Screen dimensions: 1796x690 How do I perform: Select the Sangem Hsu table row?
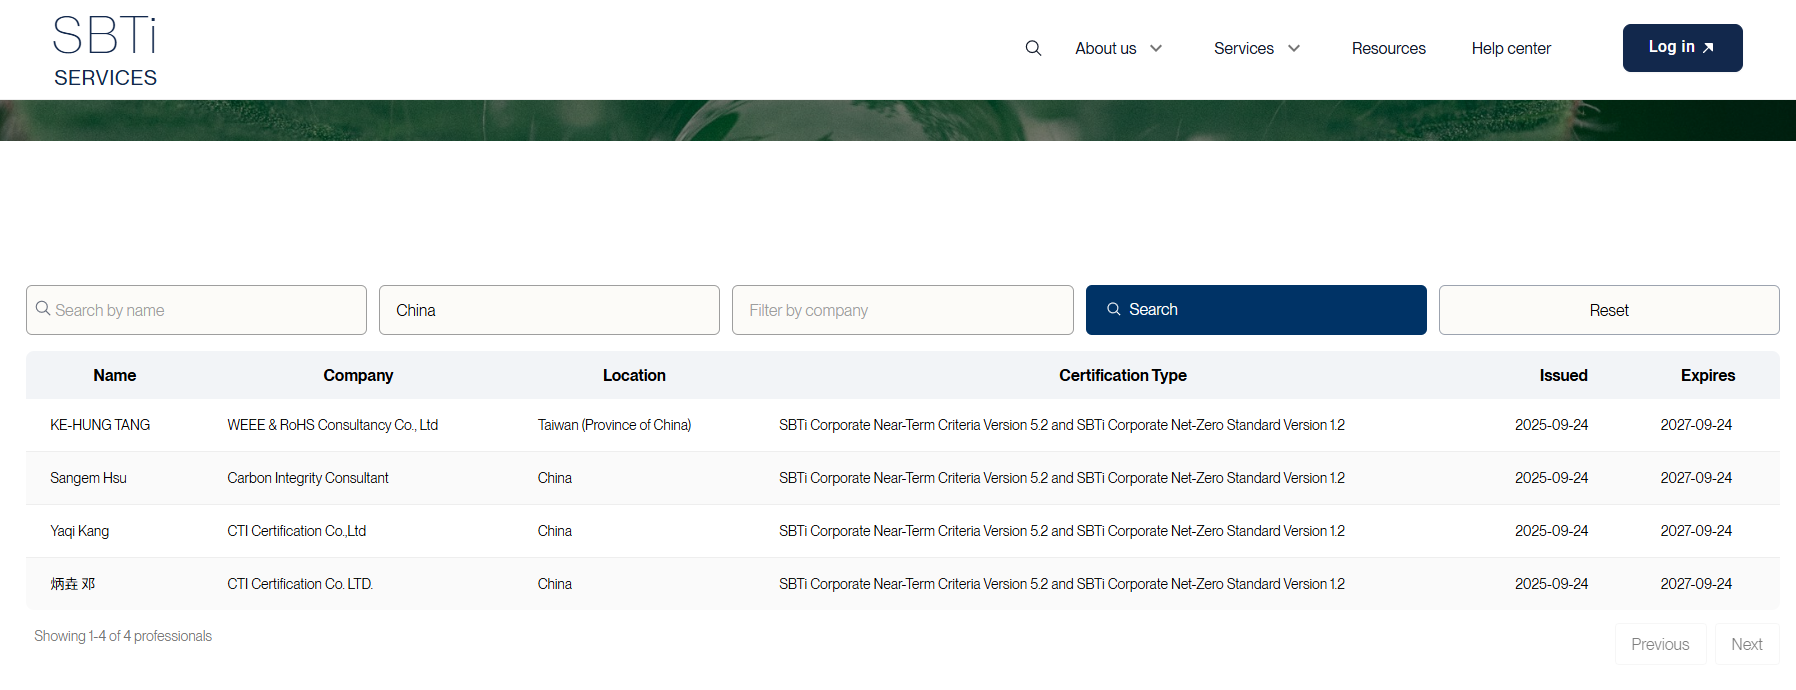pyautogui.click(x=88, y=478)
